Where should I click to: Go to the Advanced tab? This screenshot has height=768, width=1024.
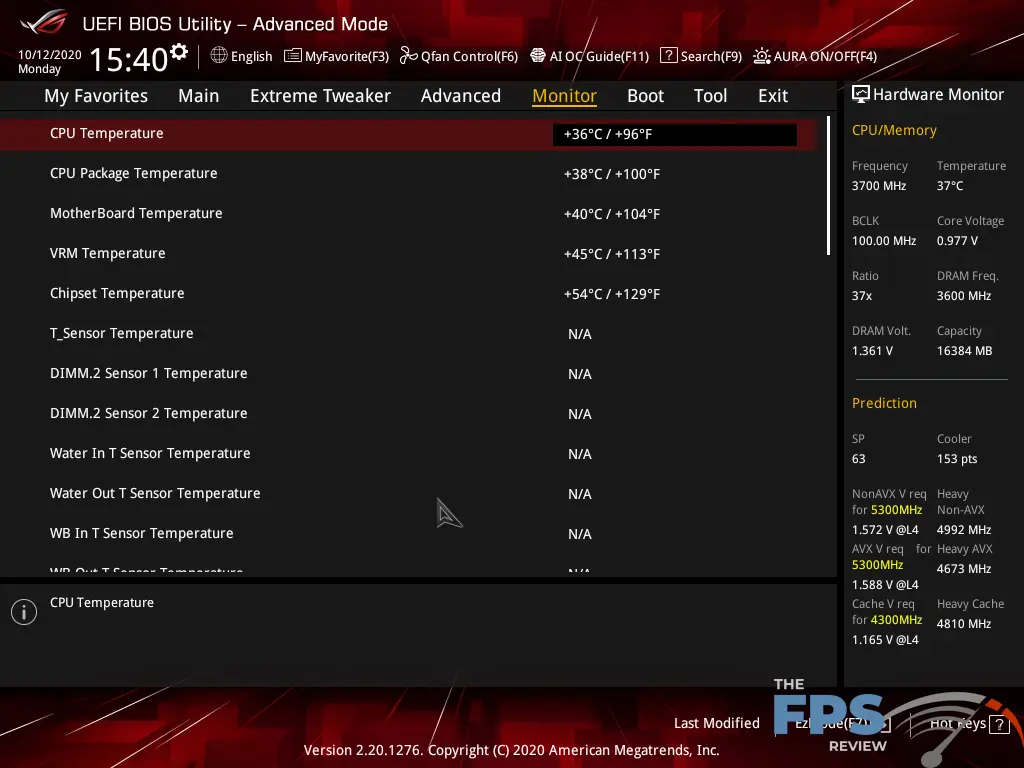[x=460, y=96]
